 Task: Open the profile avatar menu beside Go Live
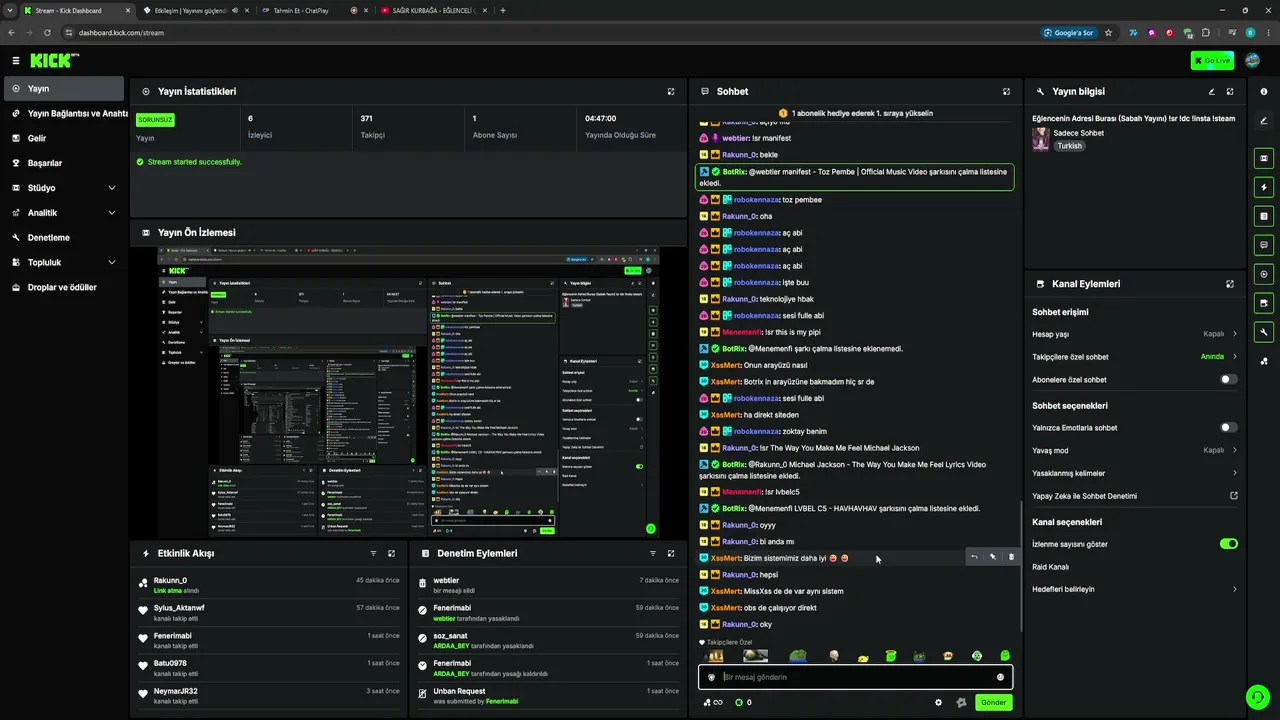coord(1252,61)
